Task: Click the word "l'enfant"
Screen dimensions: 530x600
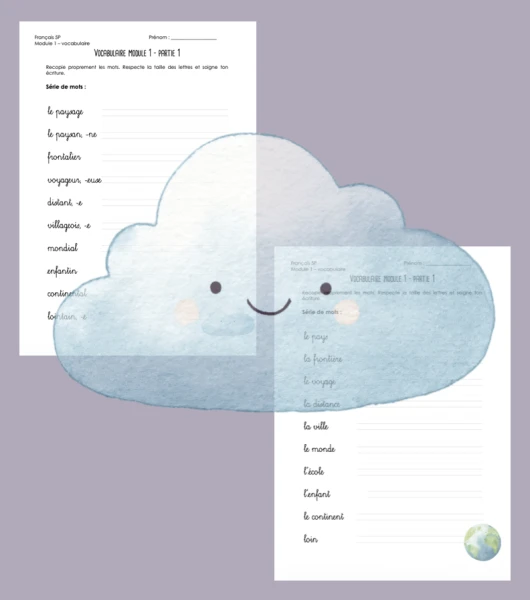Action: coord(316,494)
